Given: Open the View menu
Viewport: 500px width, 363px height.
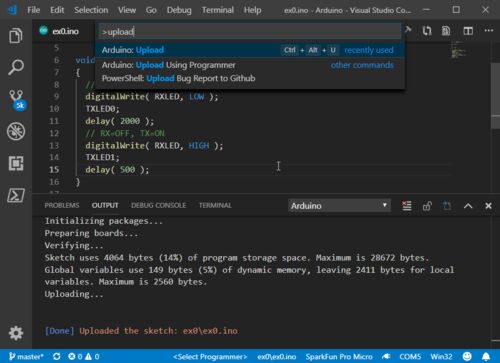Looking at the screenshot, I should pos(127,10).
